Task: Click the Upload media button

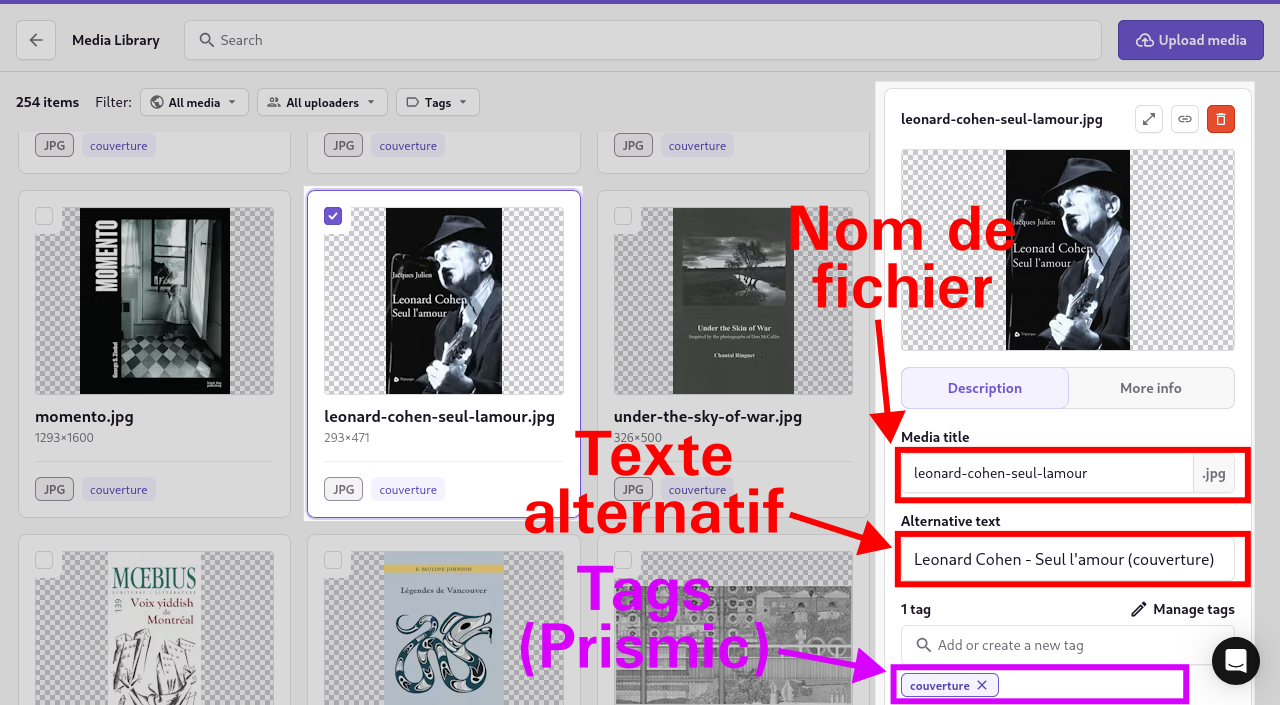Action: pos(1191,40)
